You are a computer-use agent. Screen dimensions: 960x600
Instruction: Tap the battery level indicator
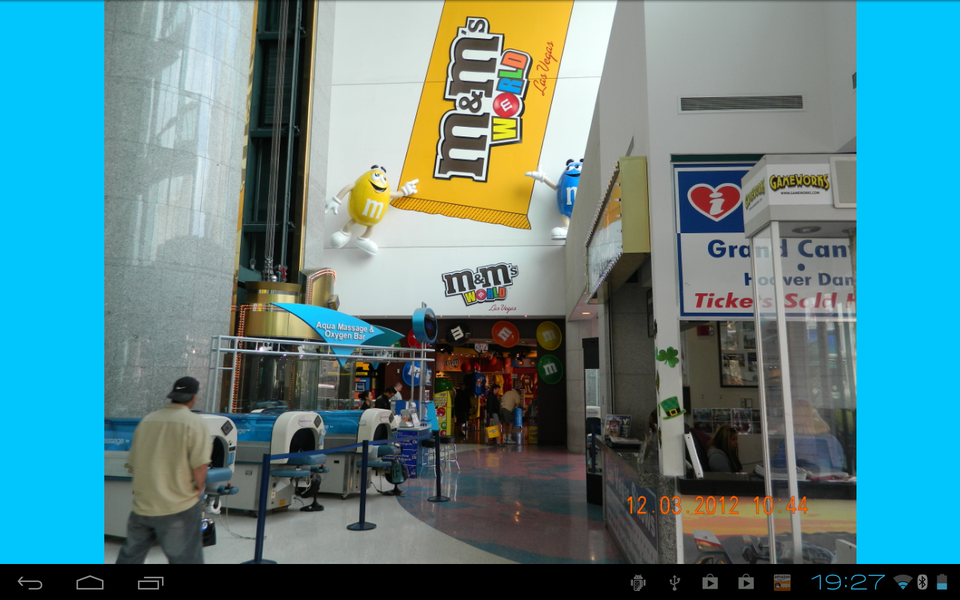click(942, 582)
